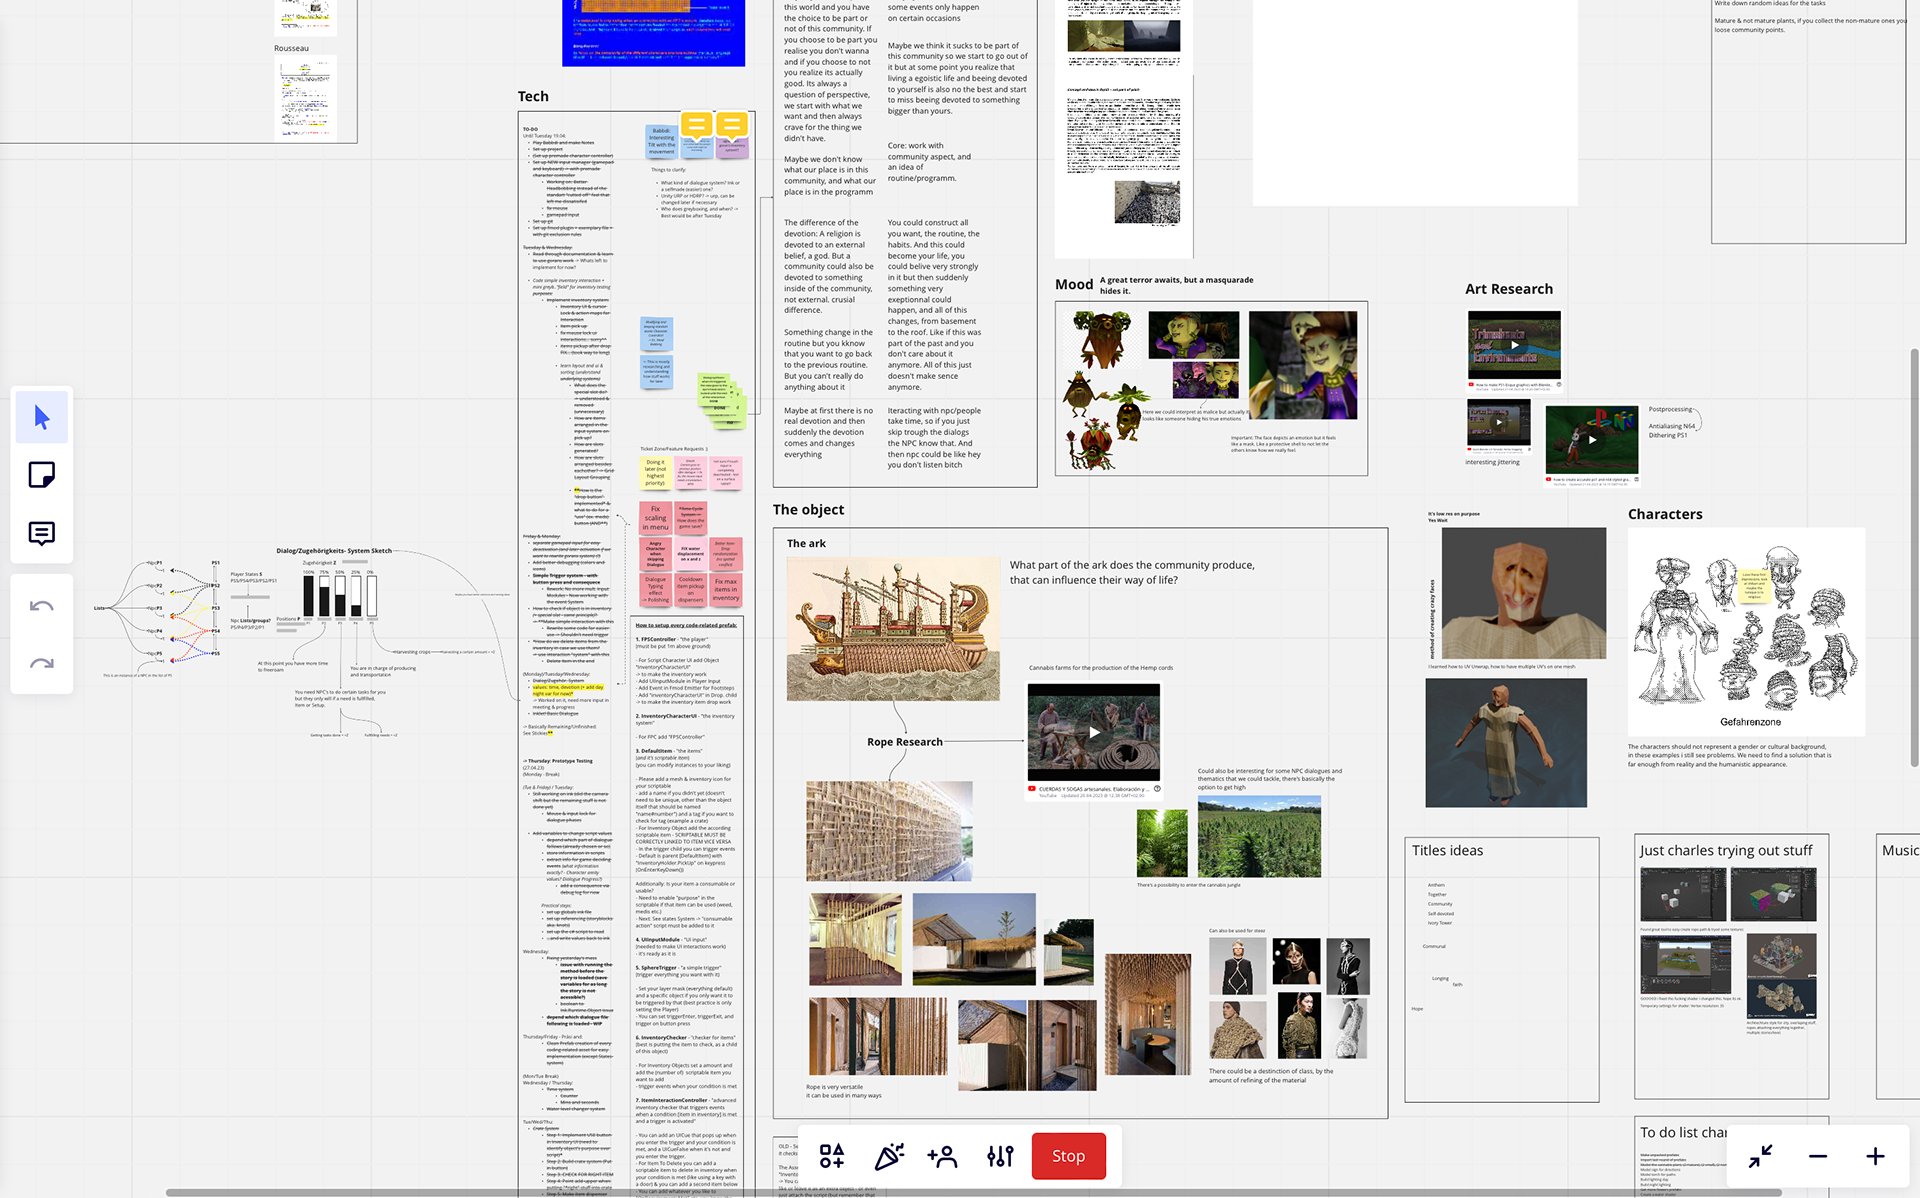Select the red 'Fix scaling in menu' sticky
This screenshot has height=1198, width=1920.
click(655, 518)
